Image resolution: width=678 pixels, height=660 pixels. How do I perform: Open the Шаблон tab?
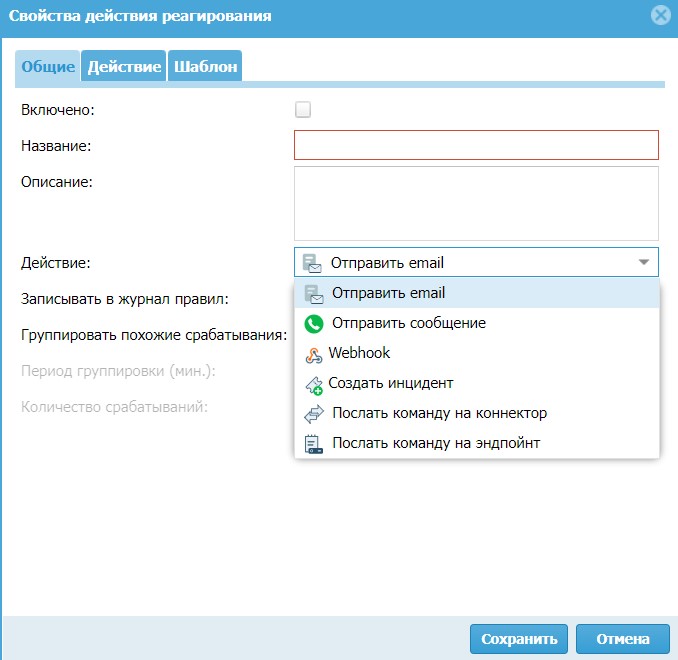pos(205,67)
